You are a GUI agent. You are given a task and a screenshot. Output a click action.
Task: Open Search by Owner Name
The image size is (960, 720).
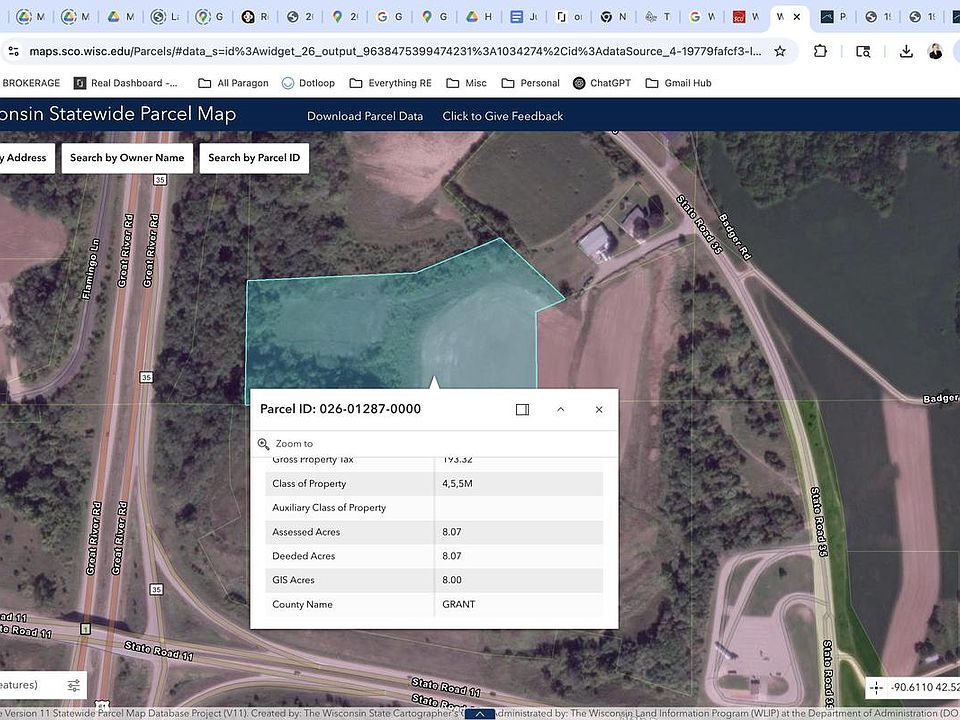click(127, 158)
